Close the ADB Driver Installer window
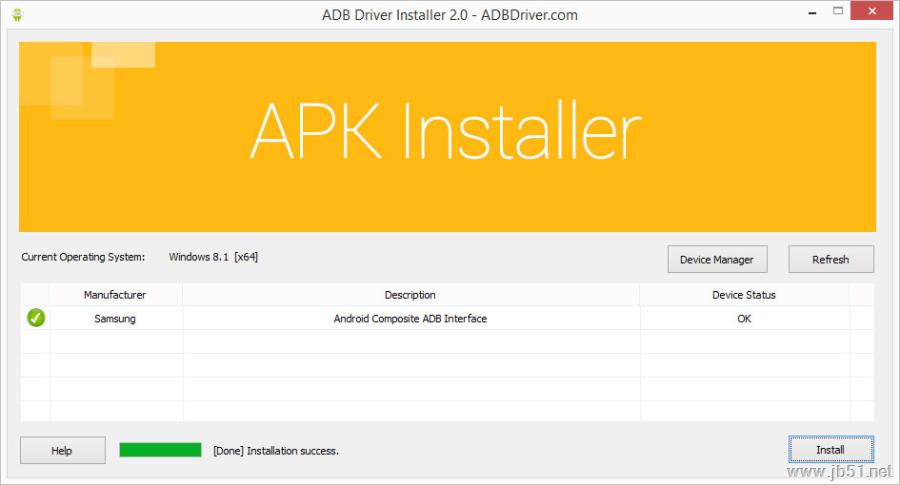Image resolution: width=900 pixels, height=485 pixels. 872,11
